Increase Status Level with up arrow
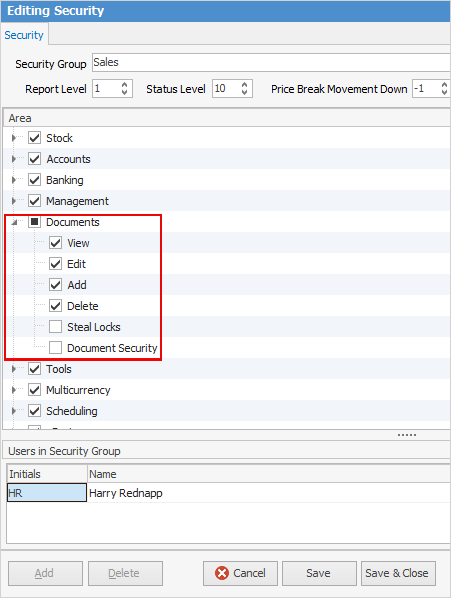 point(244,84)
